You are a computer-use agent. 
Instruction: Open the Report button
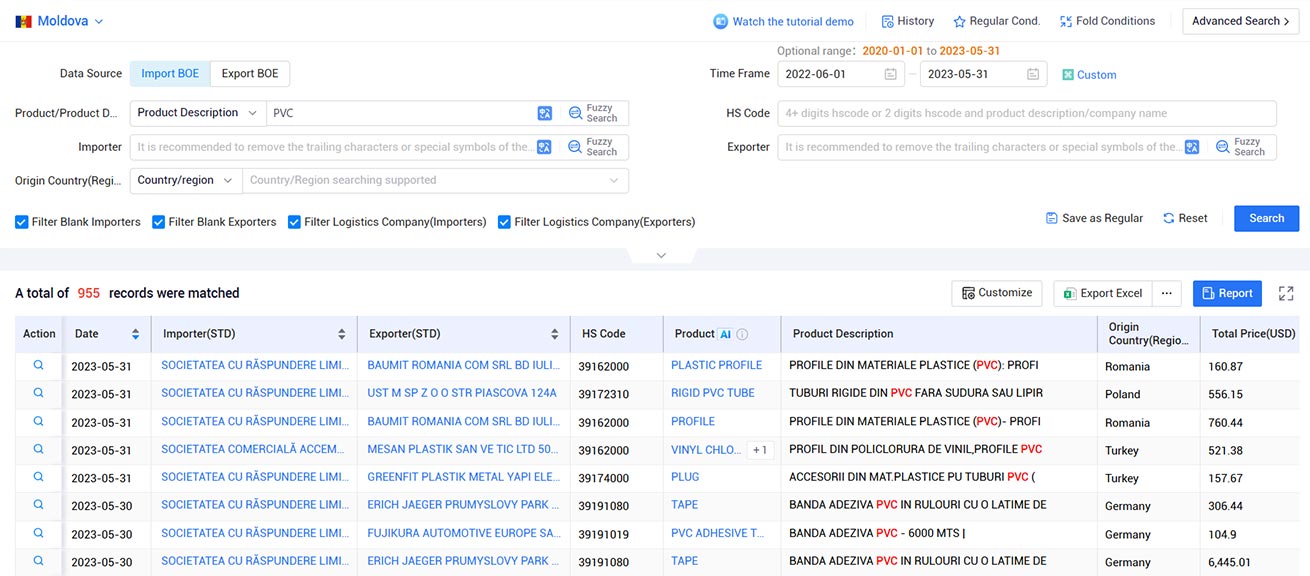(1227, 293)
